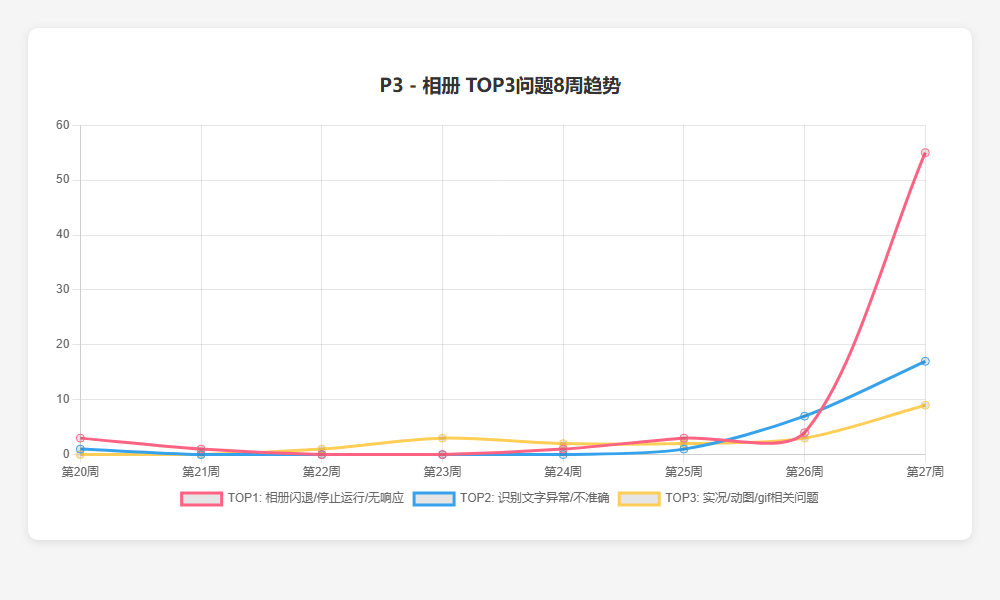Click the 第22周 x-axis label
The height and width of the screenshot is (600, 1000).
pyautogui.click(x=321, y=472)
